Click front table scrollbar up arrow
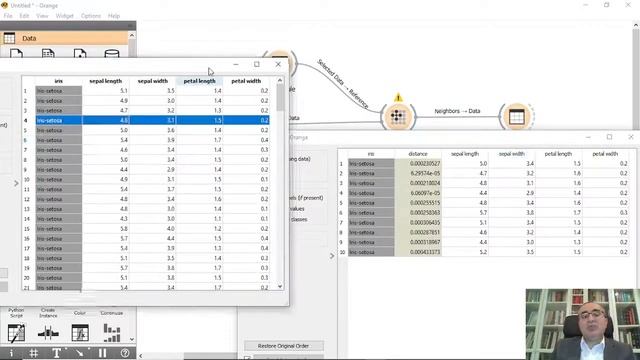Viewport: 640px width, 360px height. click(x=280, y=80)
